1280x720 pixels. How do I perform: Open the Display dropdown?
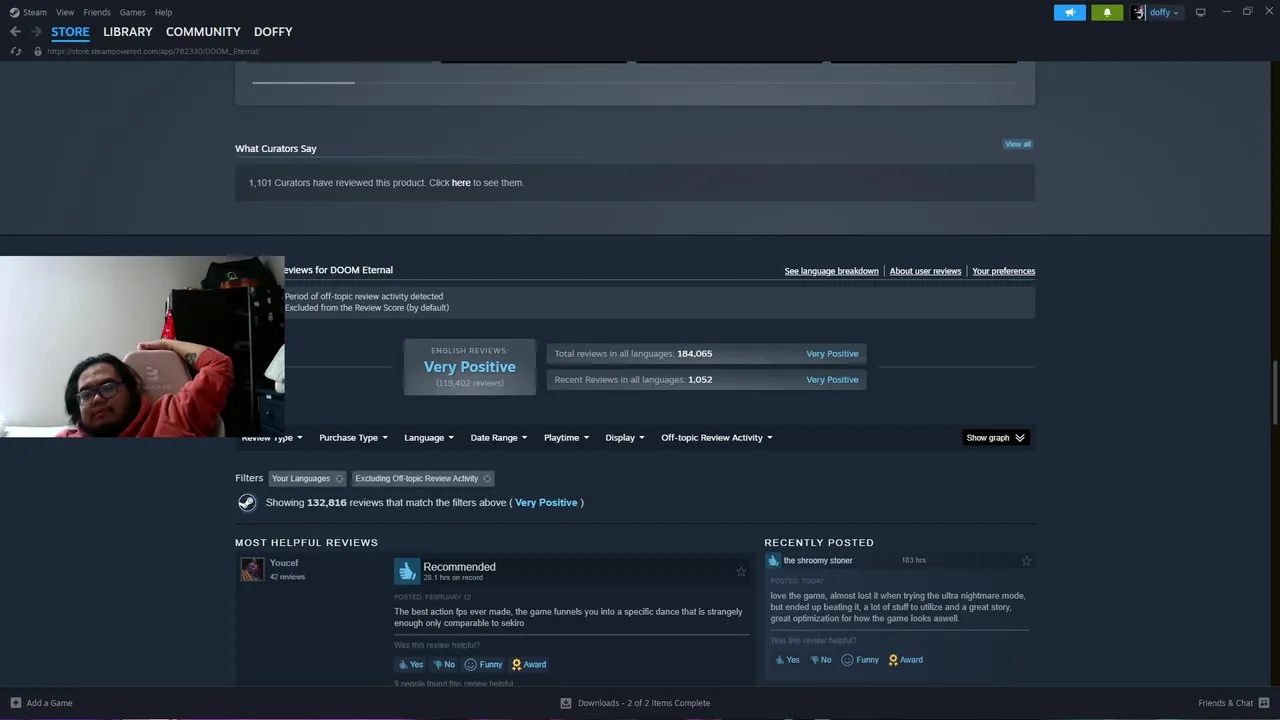pos(625,438)
